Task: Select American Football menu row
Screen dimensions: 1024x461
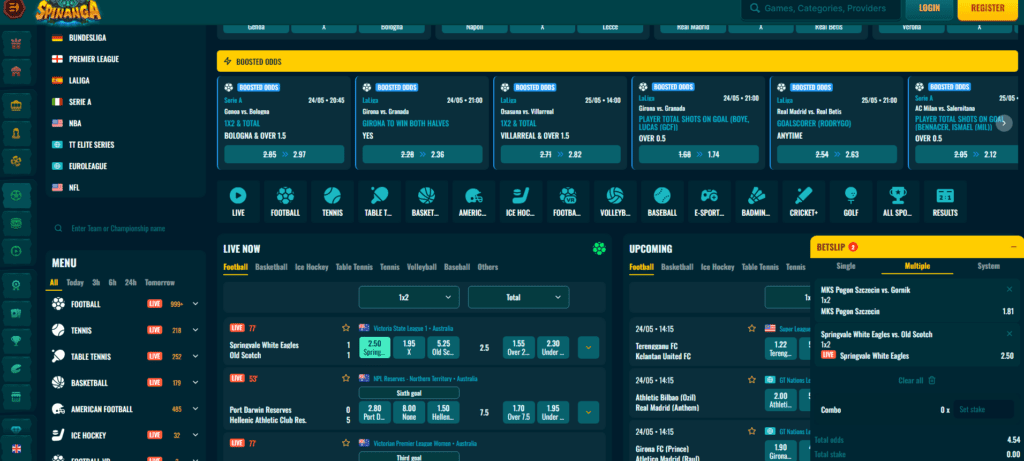Action: tap(125, 409)
